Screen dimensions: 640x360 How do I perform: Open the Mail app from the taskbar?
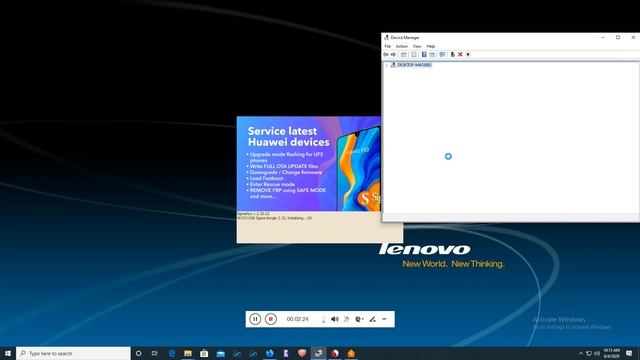[x=220, y=353]
